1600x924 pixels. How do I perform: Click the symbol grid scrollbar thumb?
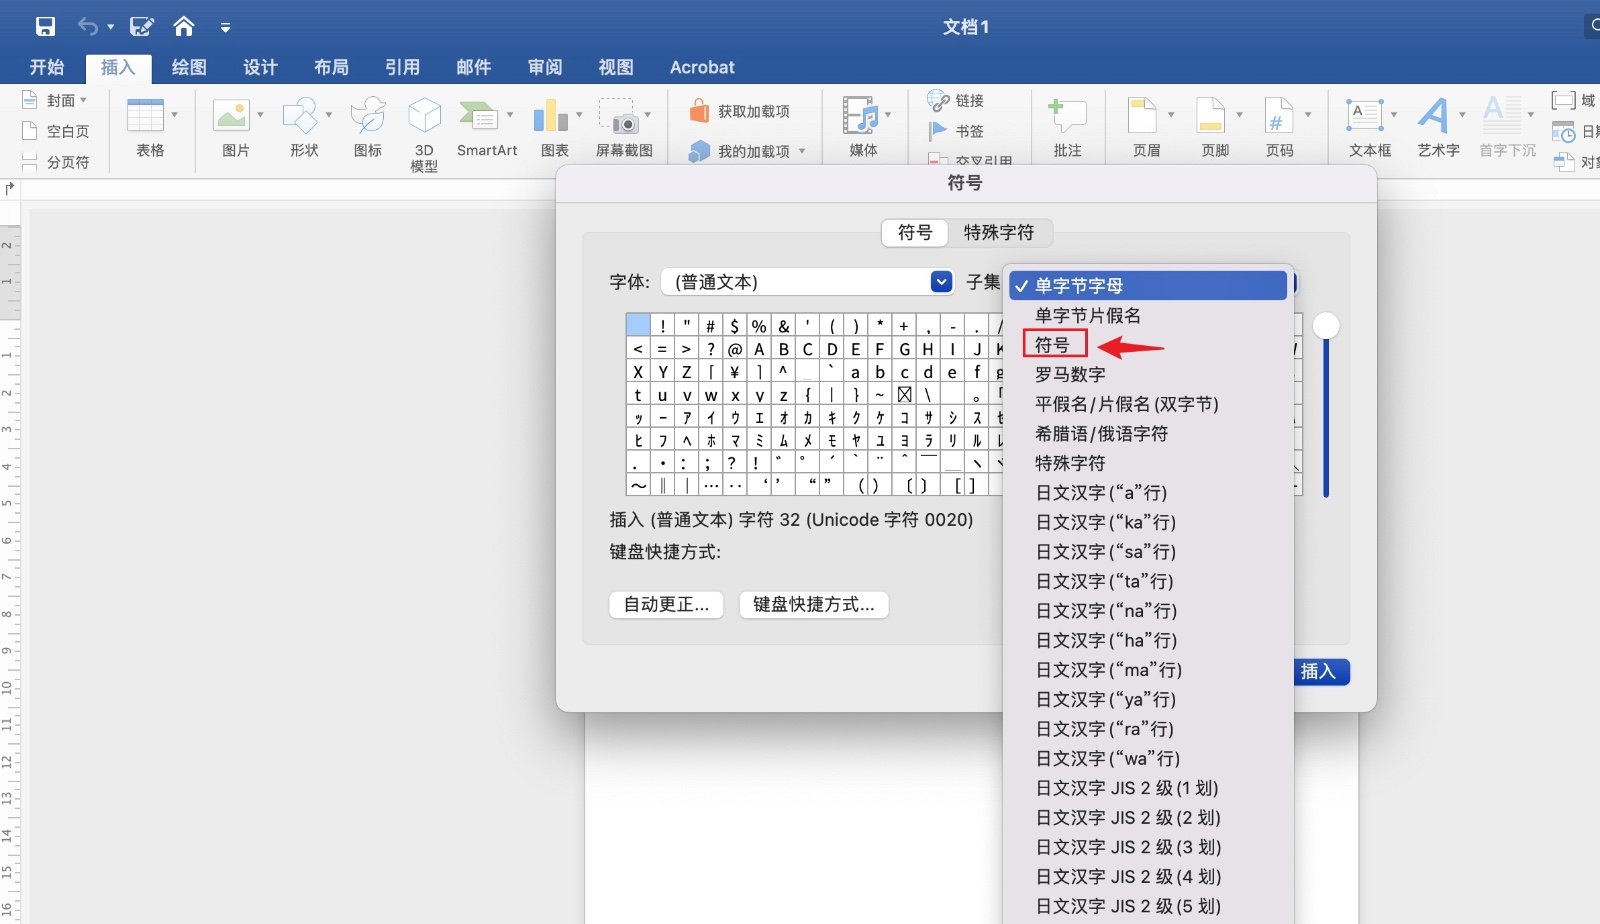pyautogui.click(x=1326, y=325)
